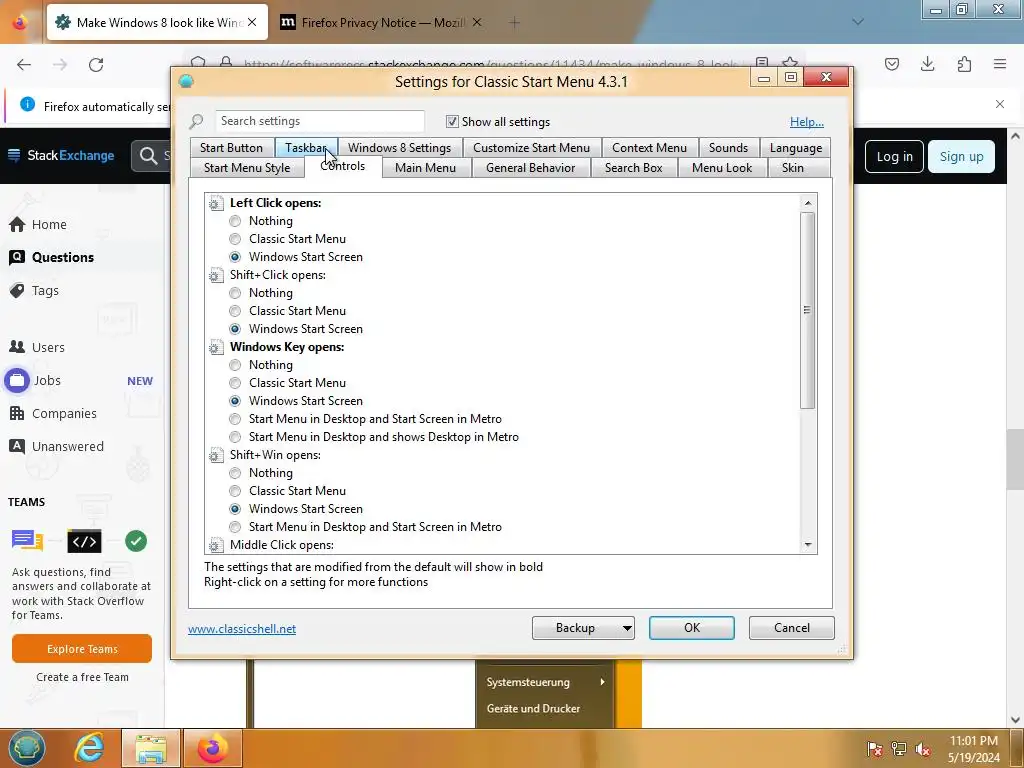Screen dimensions: 1024x768
Task: Switch to the Context Menu tab
Action: click(649, 148)
